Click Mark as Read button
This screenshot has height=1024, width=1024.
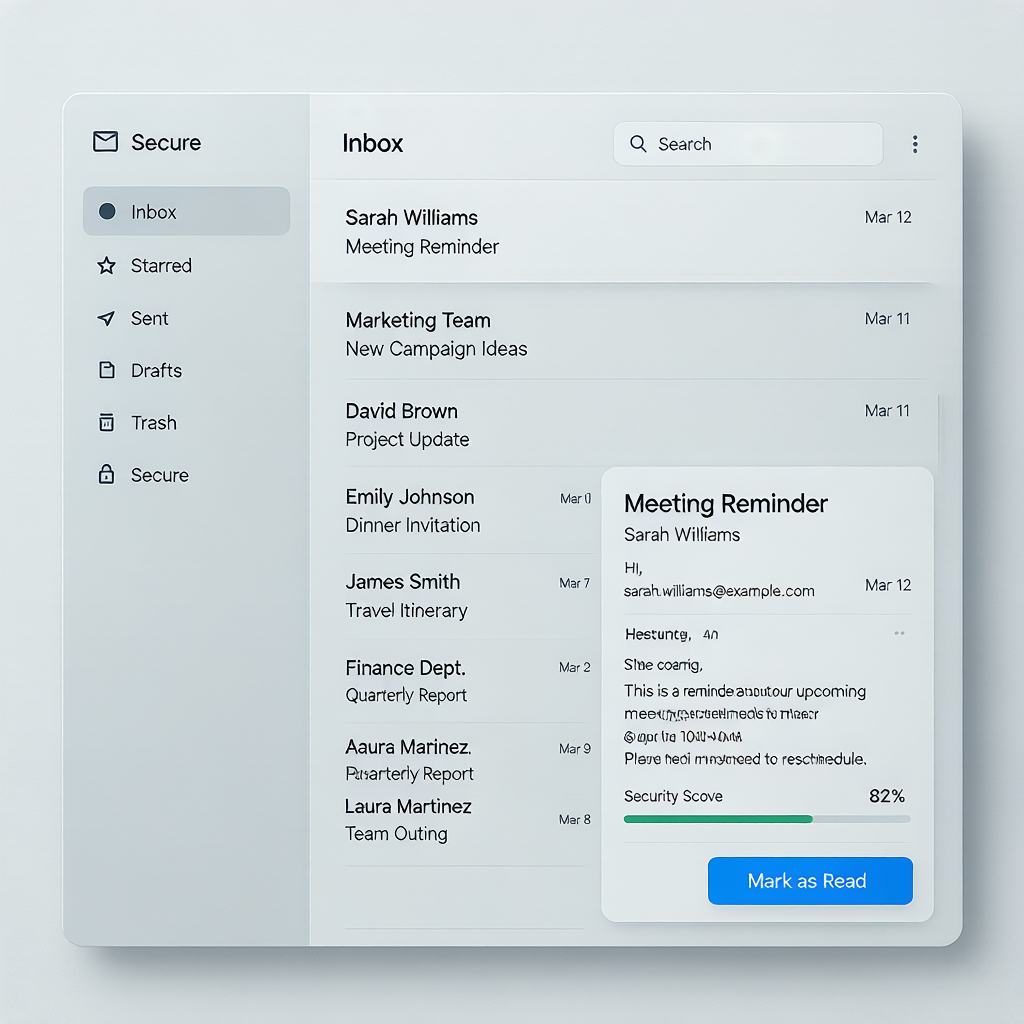coord(810,881)
